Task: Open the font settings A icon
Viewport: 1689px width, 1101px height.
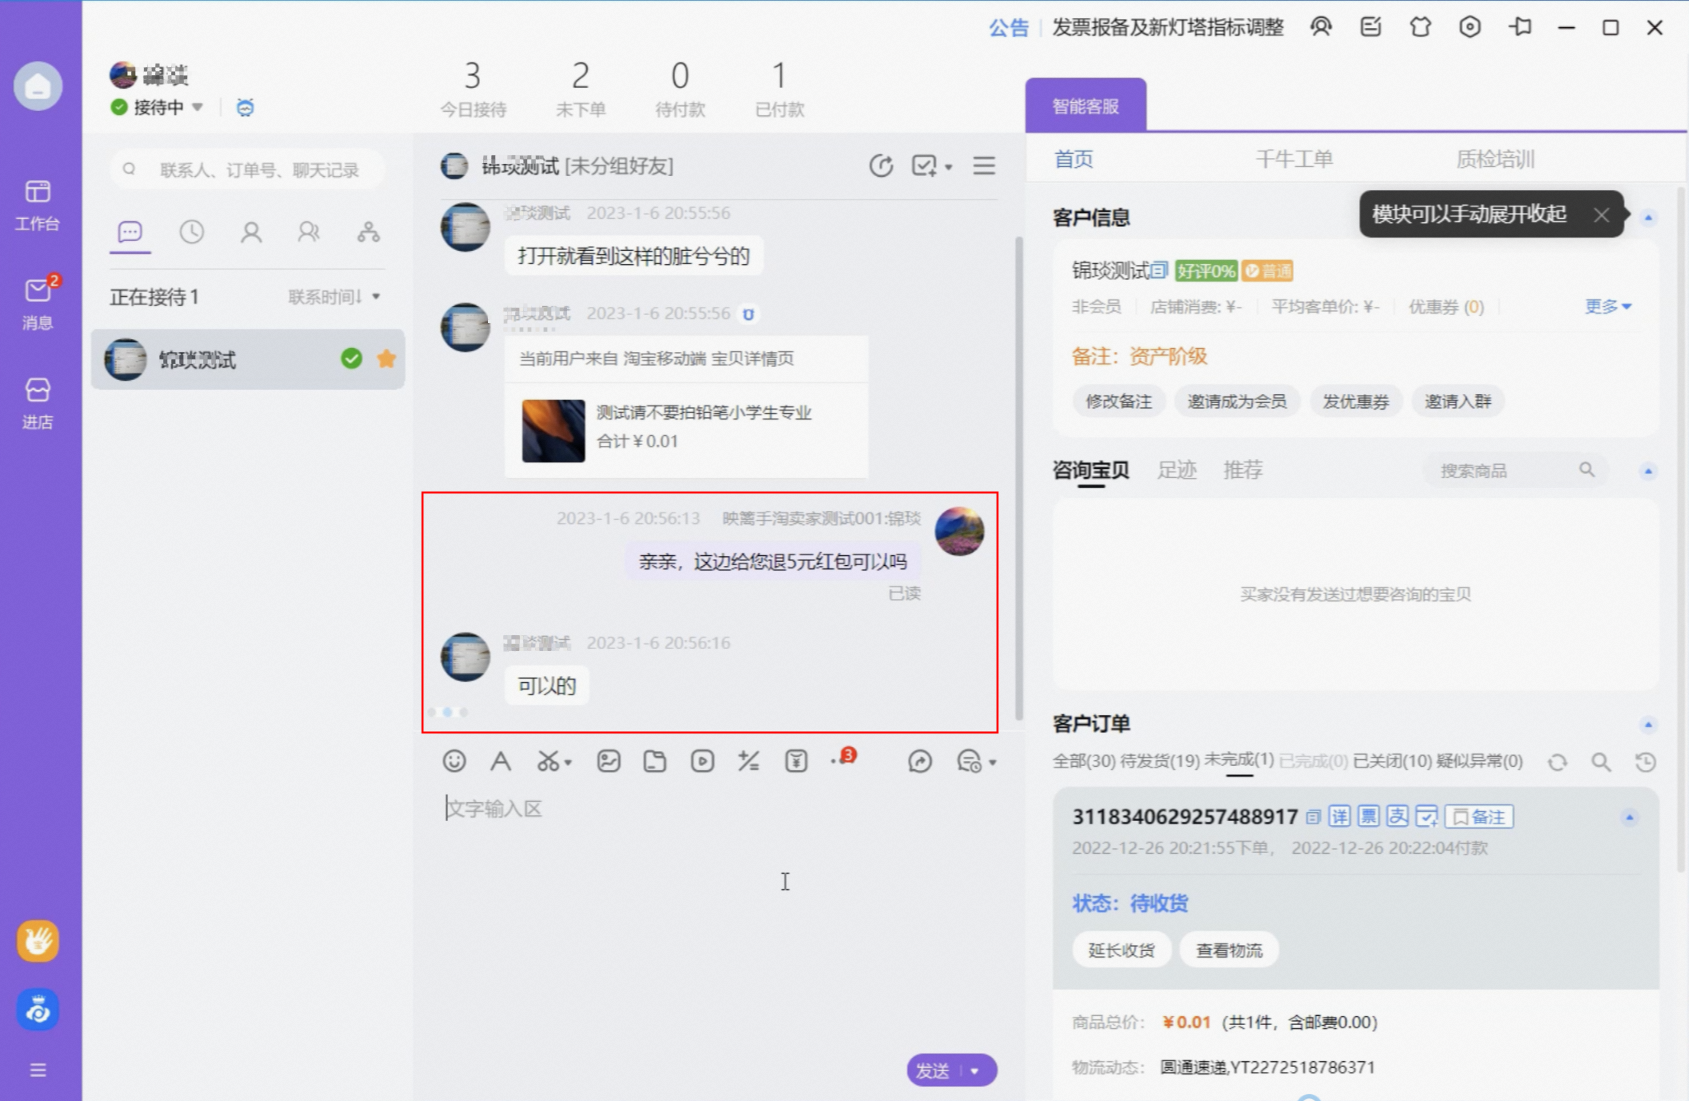Action: click(x=501, y=761)
